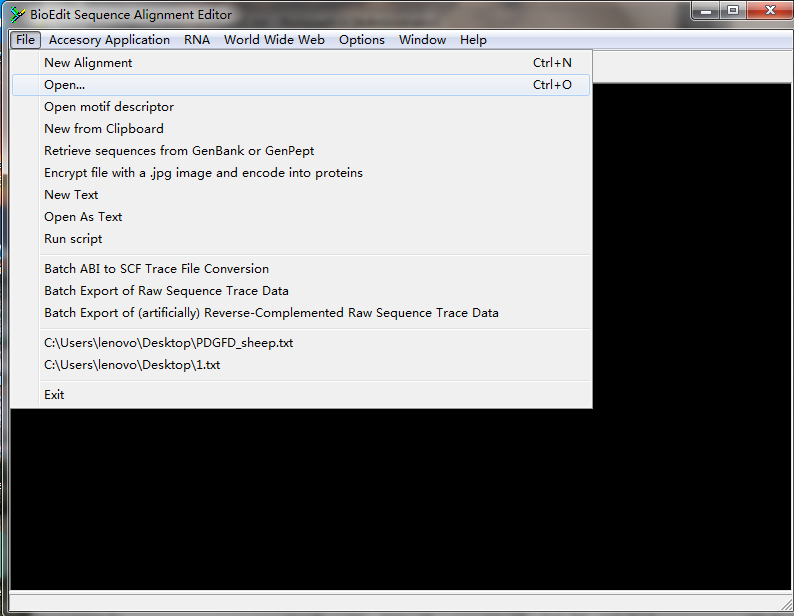Open recent file Desktop\1.txt
This screenshot has height=616, width=794.
301,365
